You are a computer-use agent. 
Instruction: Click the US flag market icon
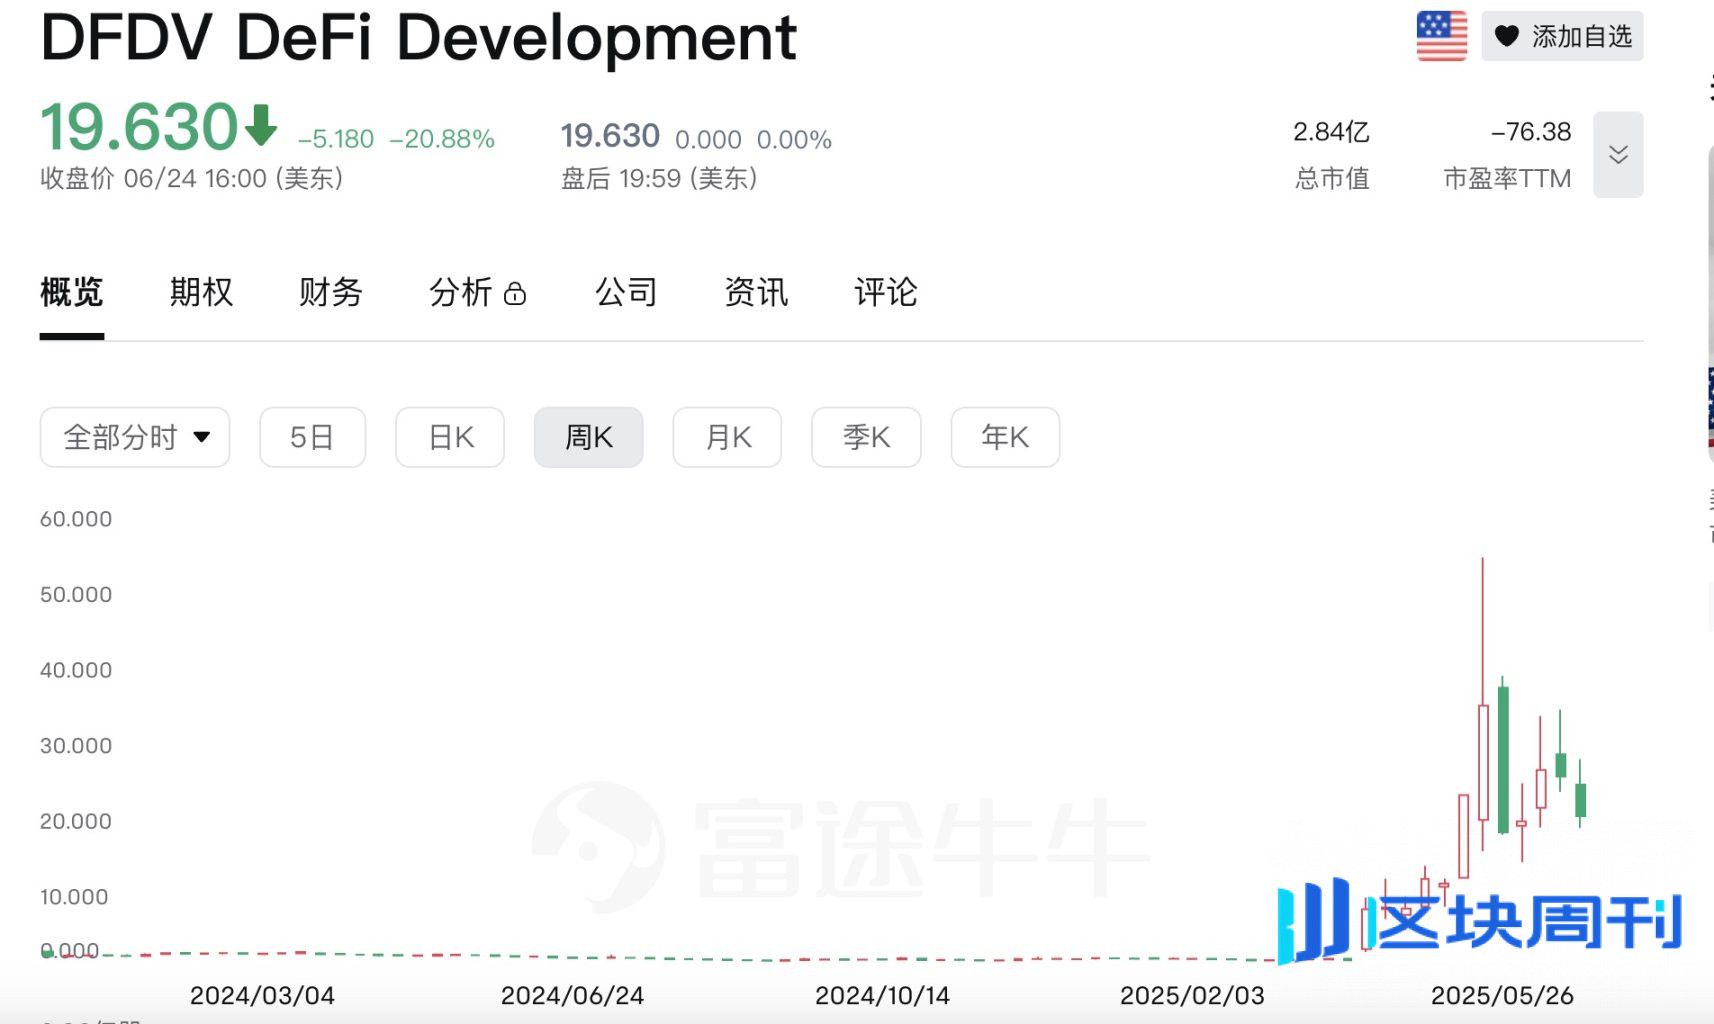(1441, 36)
